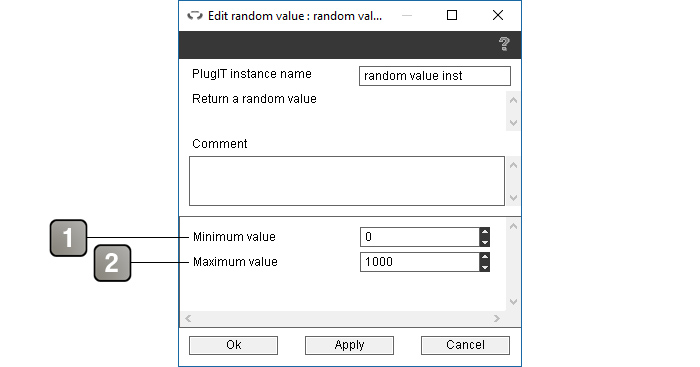Select the Maximum value input field
The image size is (700, 367).
[420, 262]
